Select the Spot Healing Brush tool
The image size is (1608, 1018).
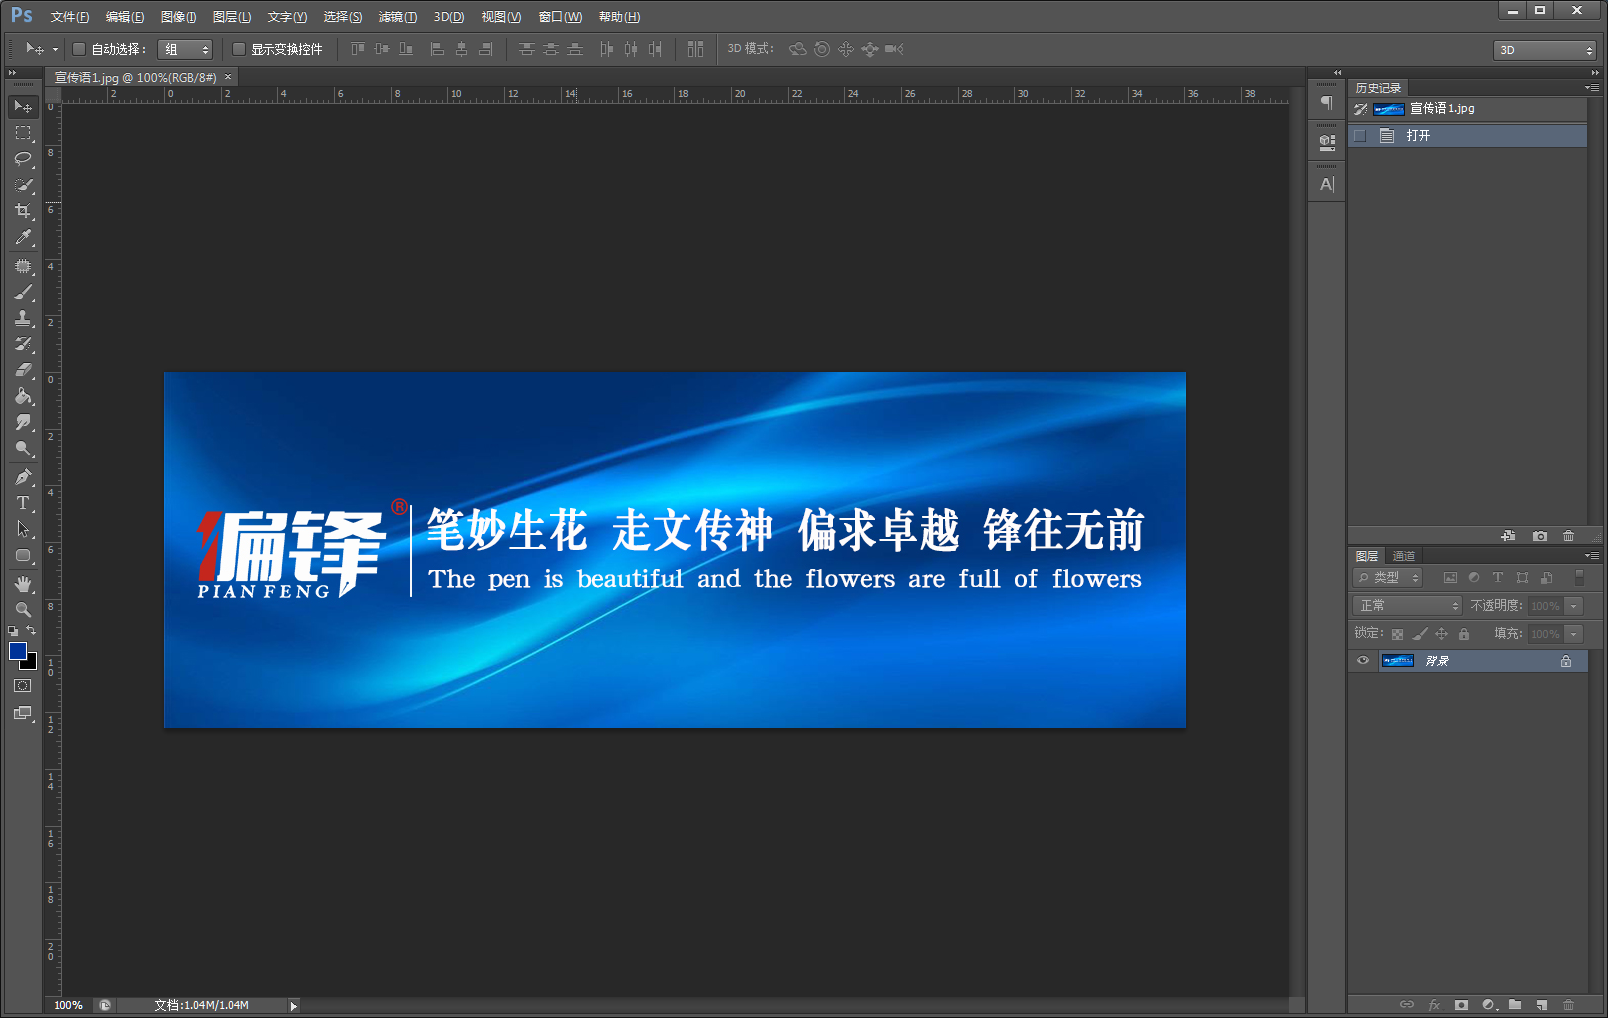(23, 267)
